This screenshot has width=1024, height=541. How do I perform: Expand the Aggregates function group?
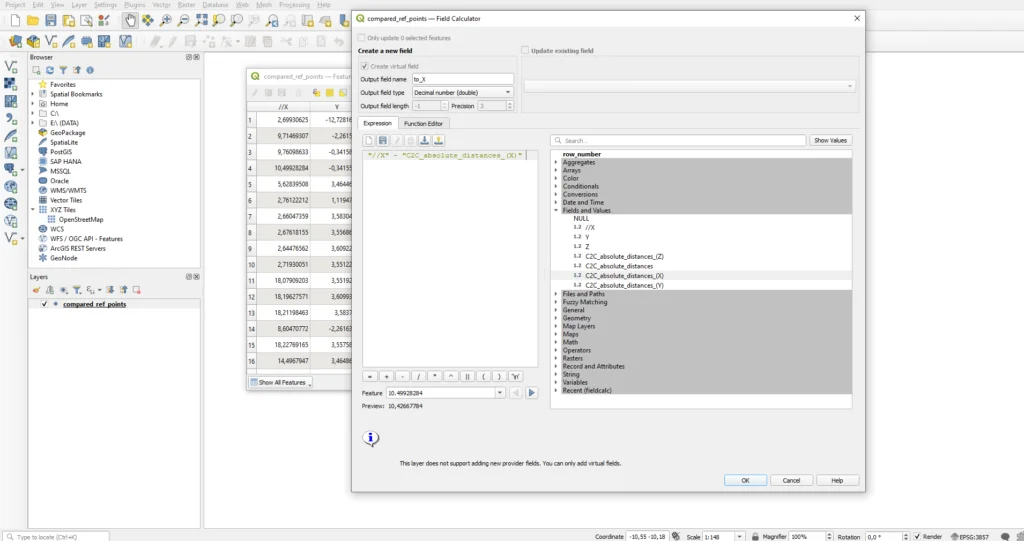pyautogui.click(x=556, y=162)
